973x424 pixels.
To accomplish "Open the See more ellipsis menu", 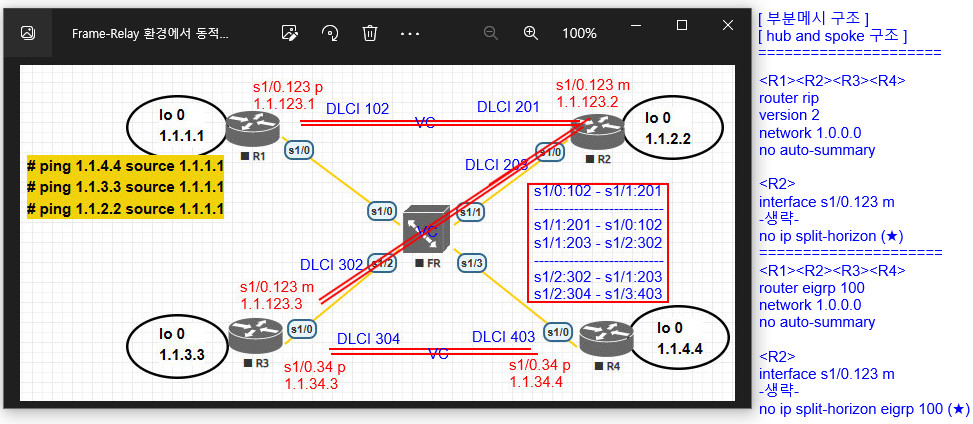I will tap(410, 34).
